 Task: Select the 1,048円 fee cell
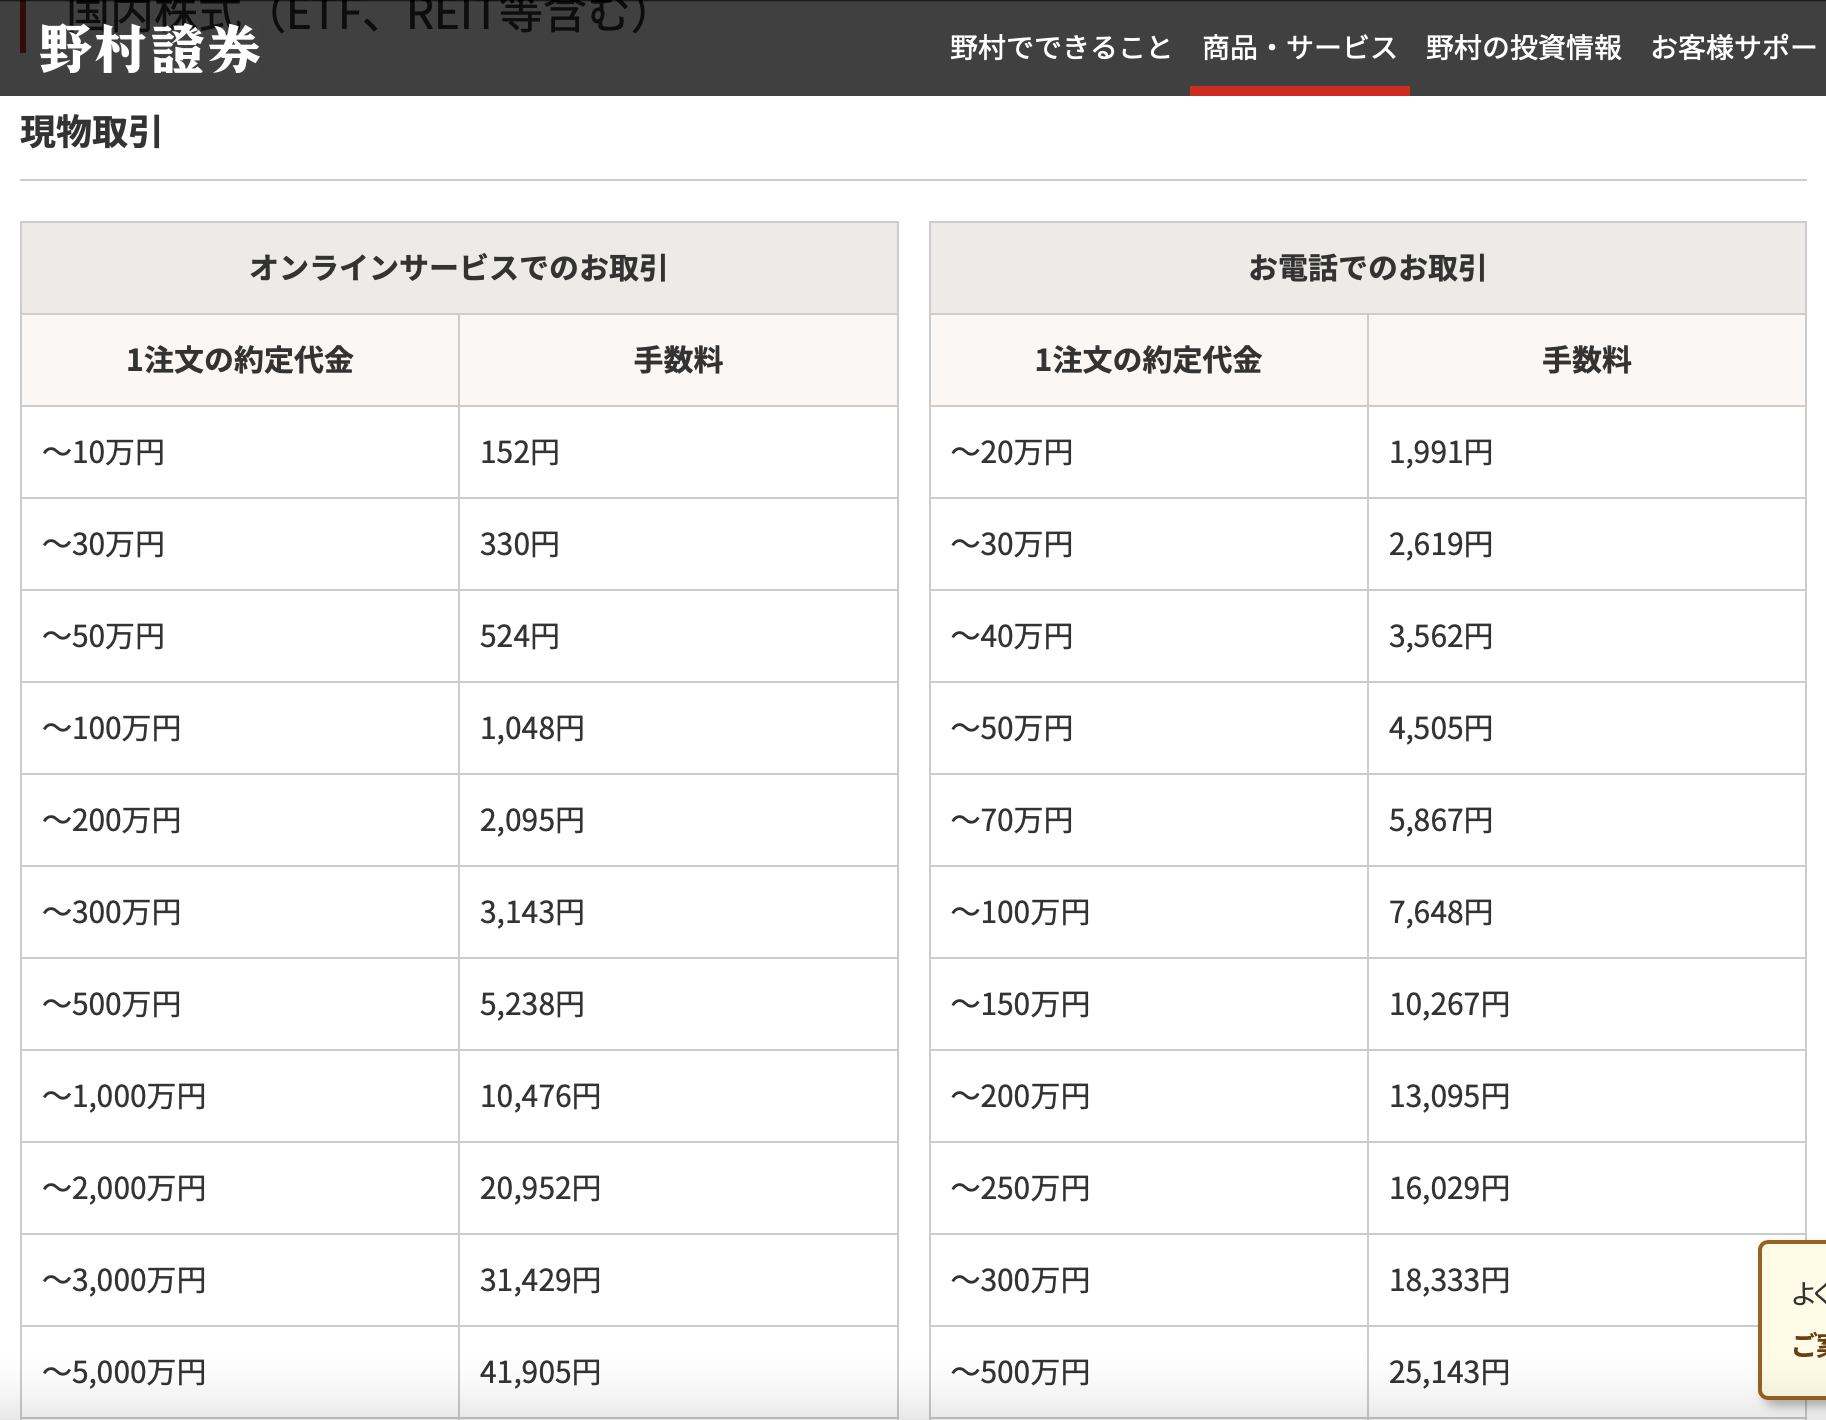point(678,728)
